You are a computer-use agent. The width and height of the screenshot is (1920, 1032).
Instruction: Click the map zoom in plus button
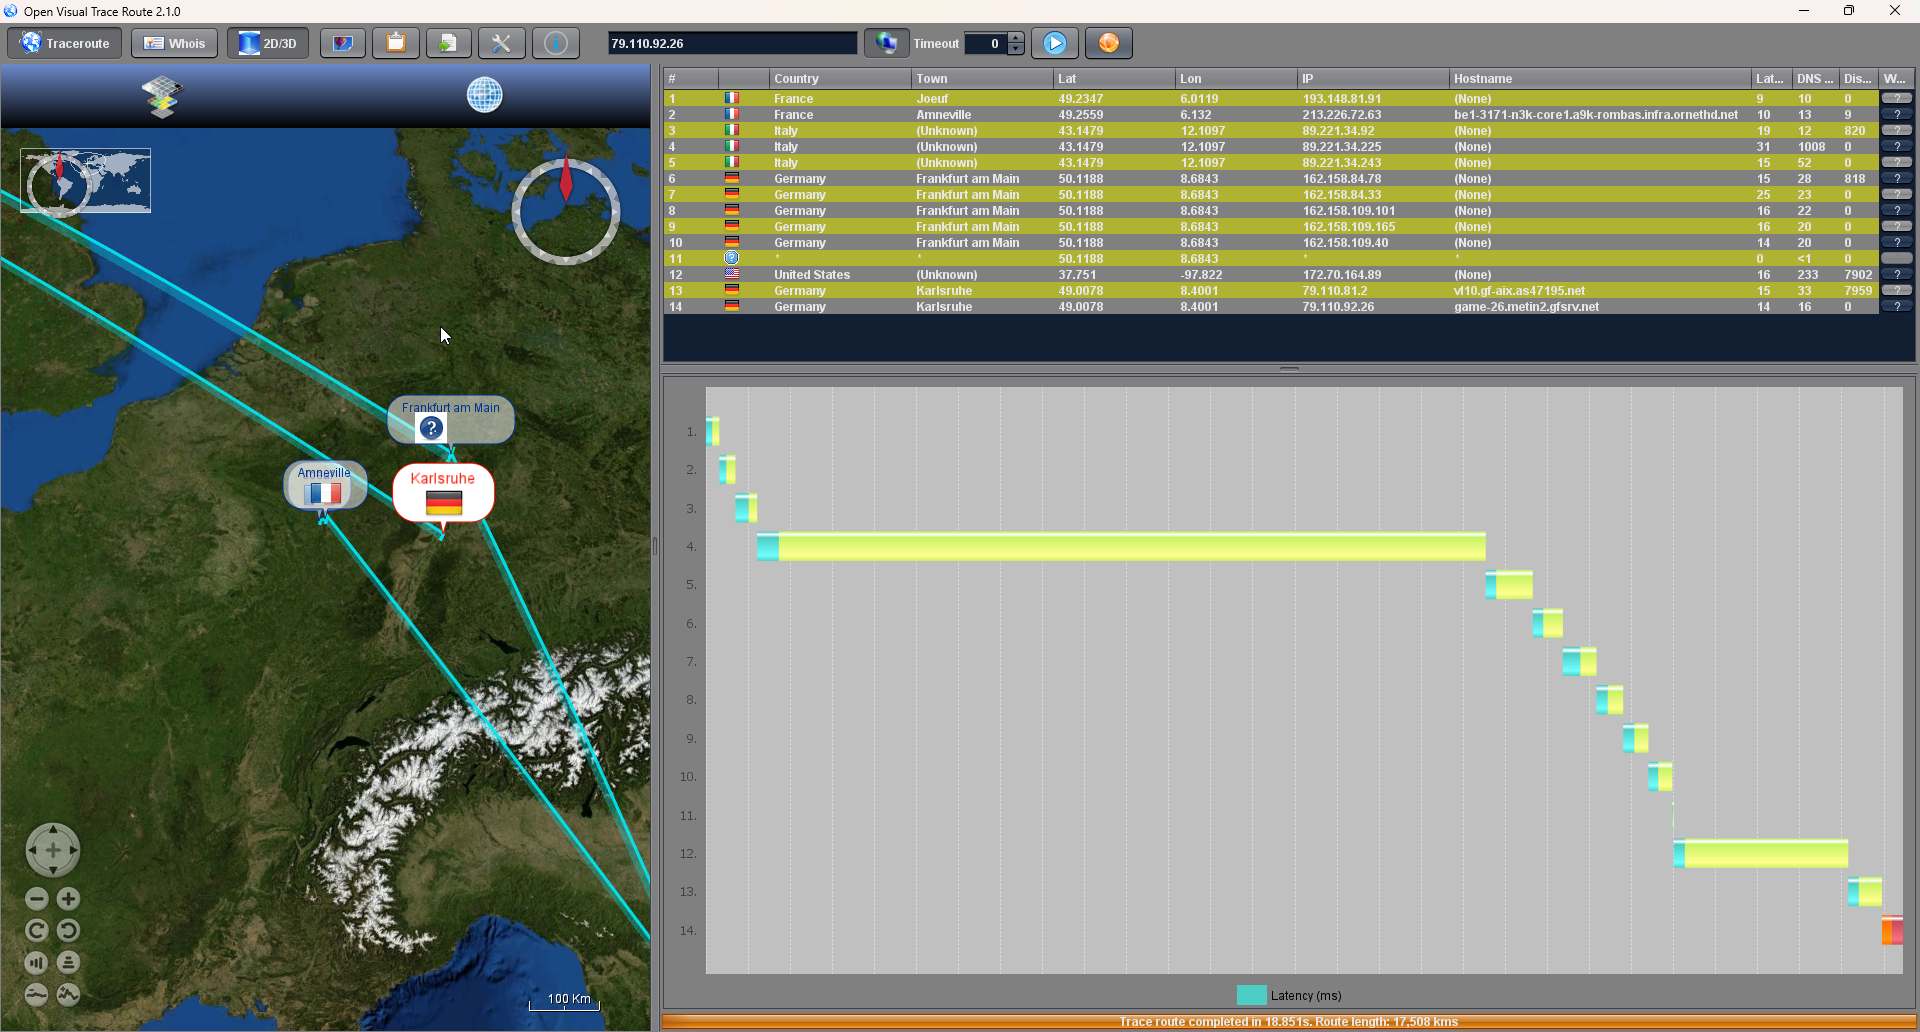[68, 899]
